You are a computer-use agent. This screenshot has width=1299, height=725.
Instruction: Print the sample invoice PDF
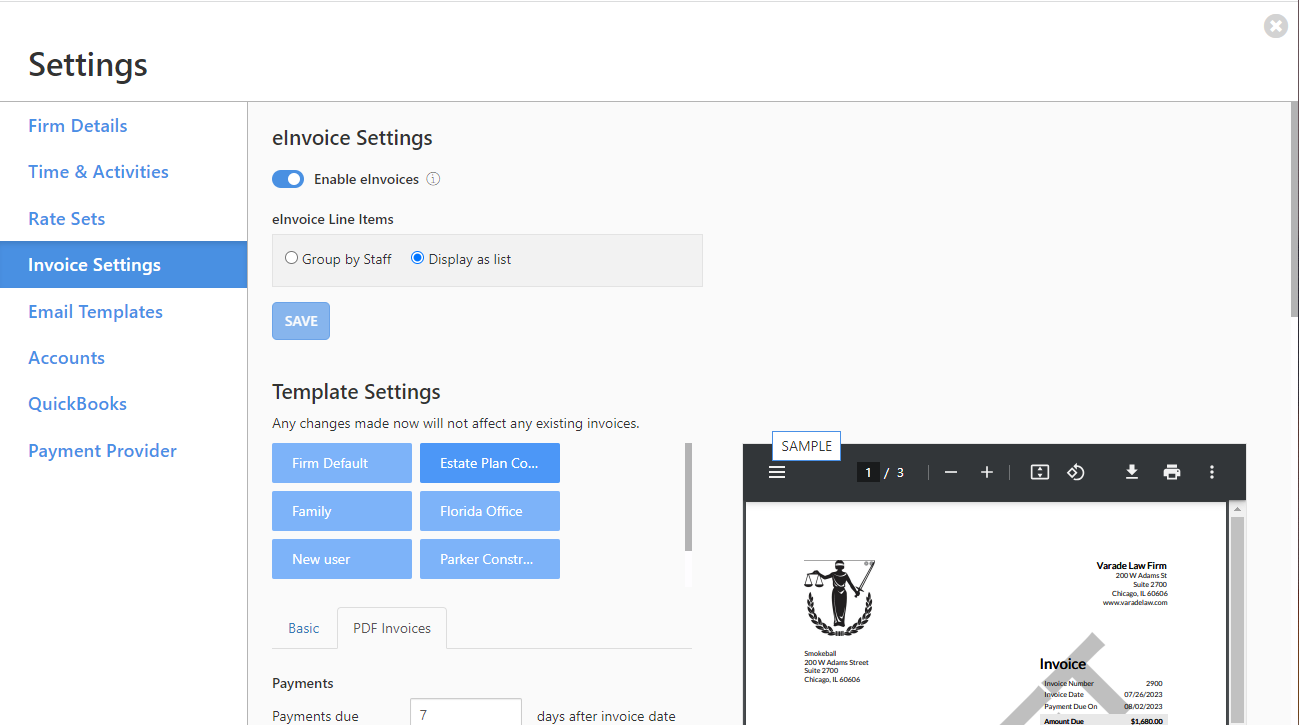pos(1172,471)
